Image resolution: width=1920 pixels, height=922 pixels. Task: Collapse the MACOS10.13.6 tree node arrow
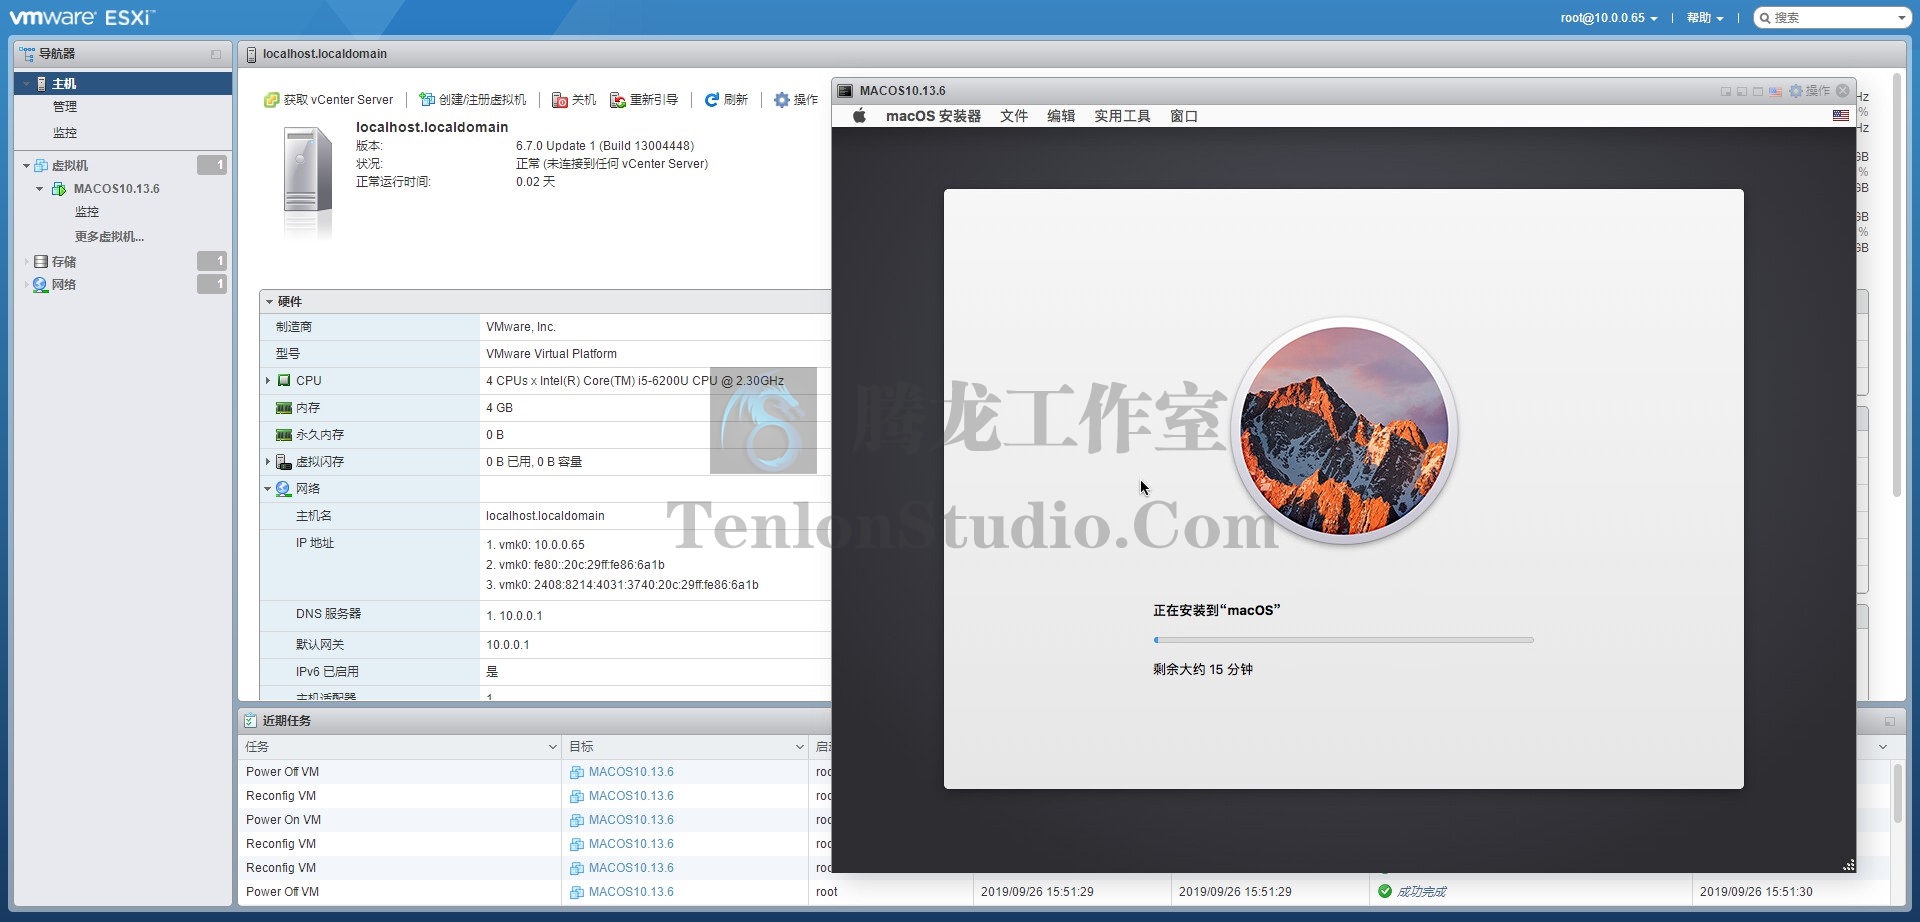(x=39, y=189)
